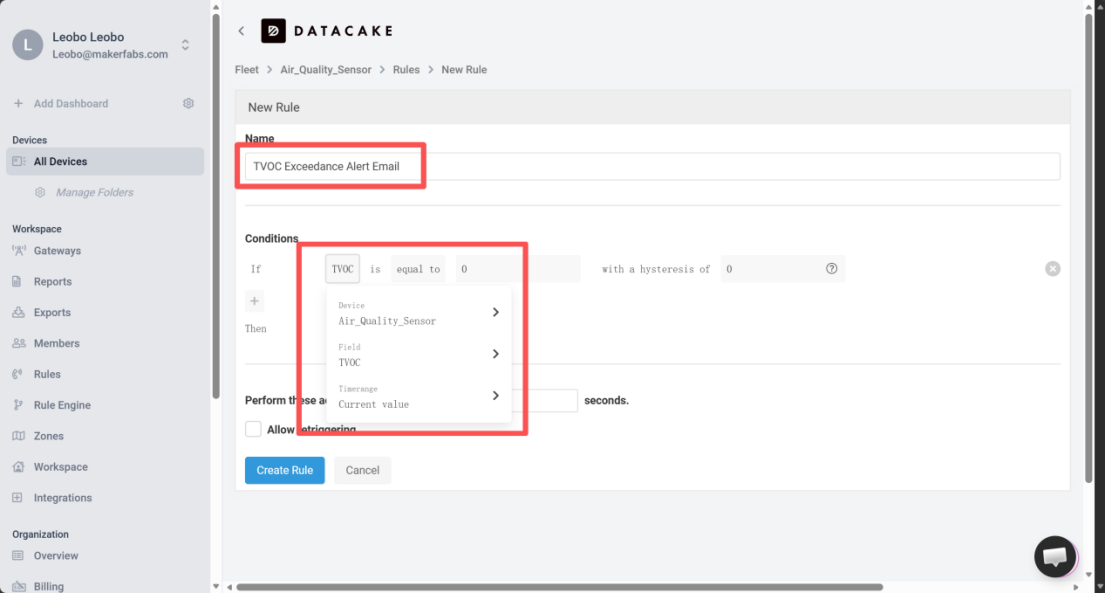Expand the account switcher arrows
Screen dimensions: 1106x593
pos(185,45)
